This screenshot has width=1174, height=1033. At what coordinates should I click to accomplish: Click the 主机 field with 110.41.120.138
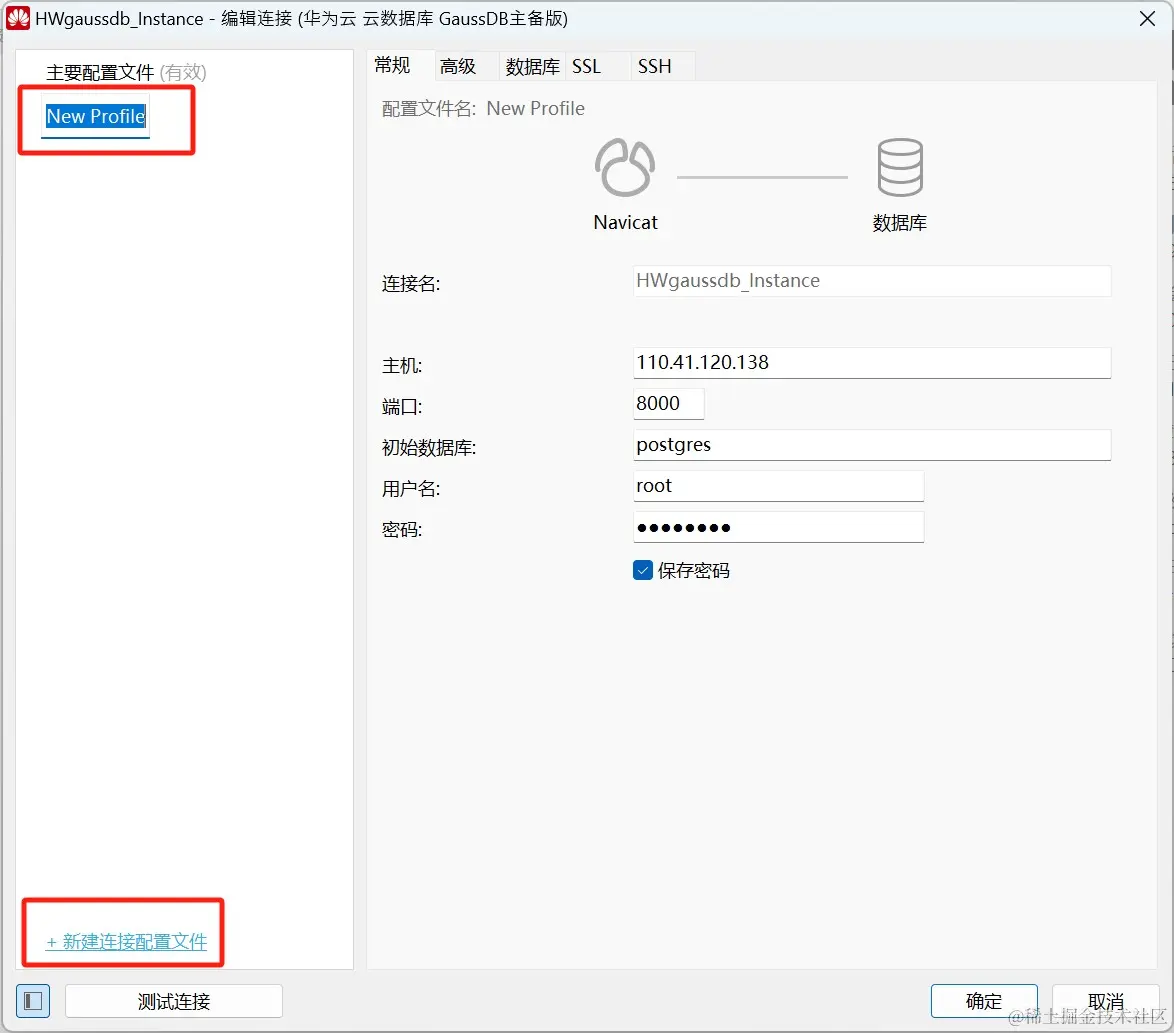coord(872,362)
